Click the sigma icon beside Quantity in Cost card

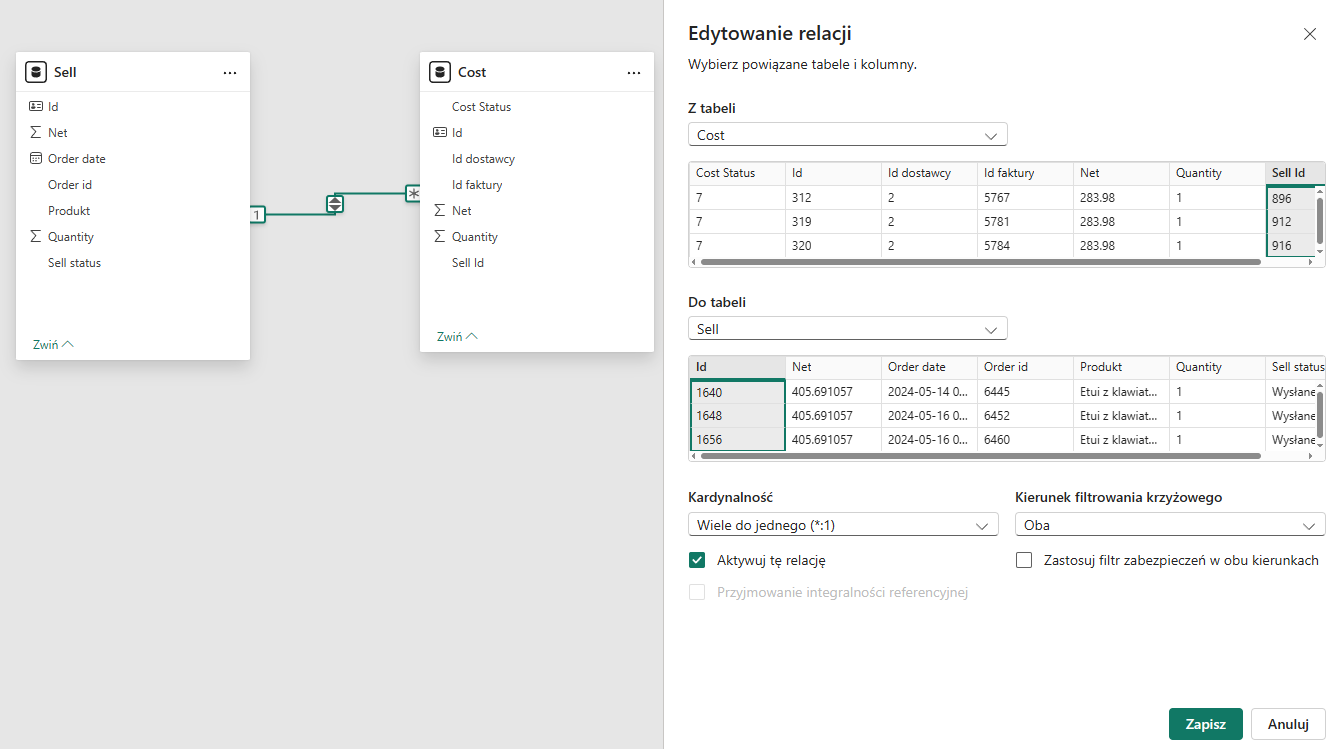click(440, 236)
